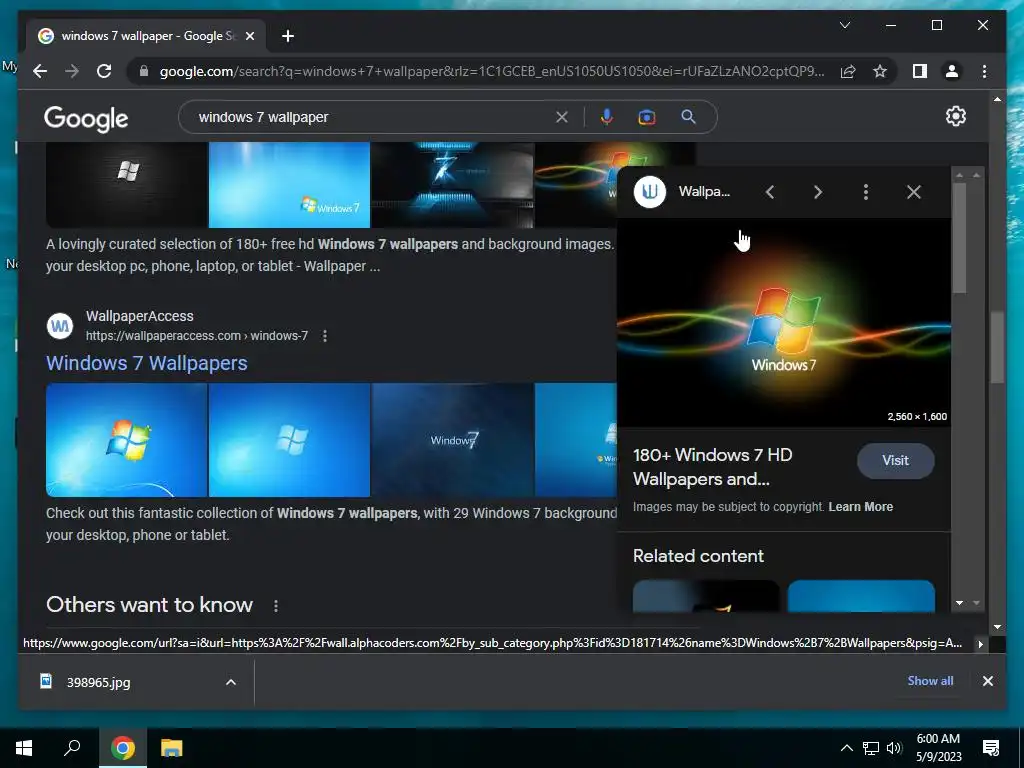Viewport: 1024px width, 768px height.
Task: Open the large Windows 7 preview image
Action: point(784,323)
